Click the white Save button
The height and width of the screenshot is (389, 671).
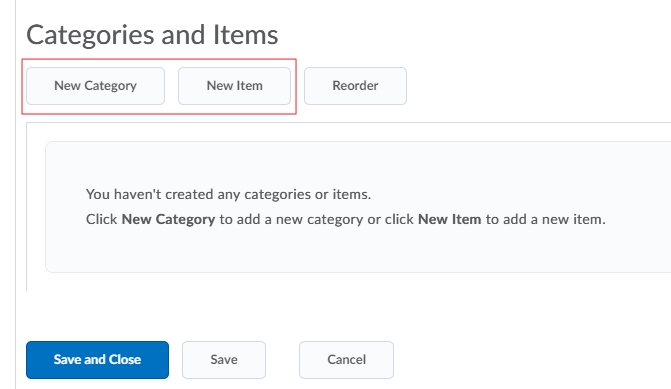[224, 359]
